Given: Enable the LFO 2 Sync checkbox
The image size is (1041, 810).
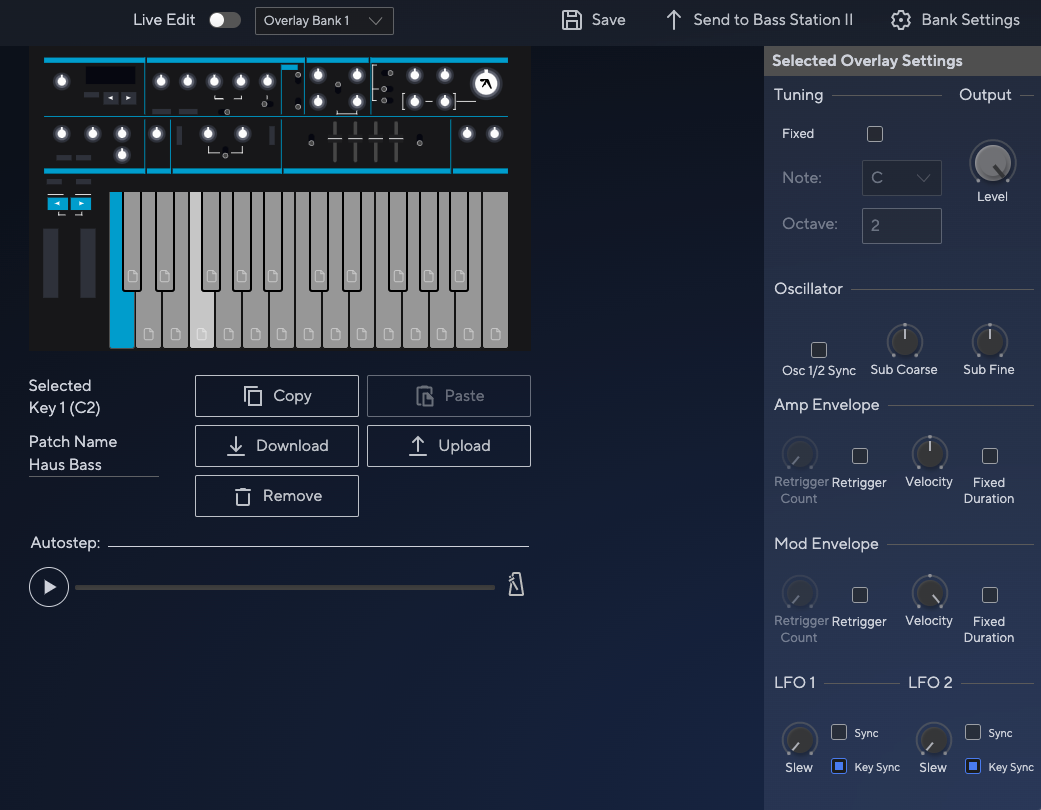Looking at the screenshot, I should coord(973,732).
